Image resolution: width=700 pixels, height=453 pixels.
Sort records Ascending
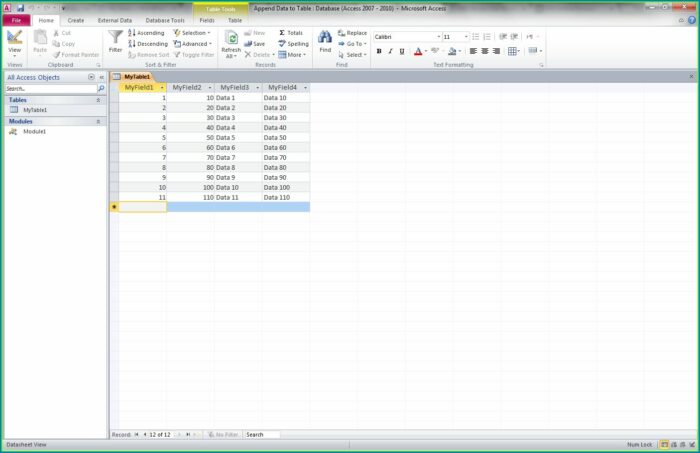click(146, 33)
